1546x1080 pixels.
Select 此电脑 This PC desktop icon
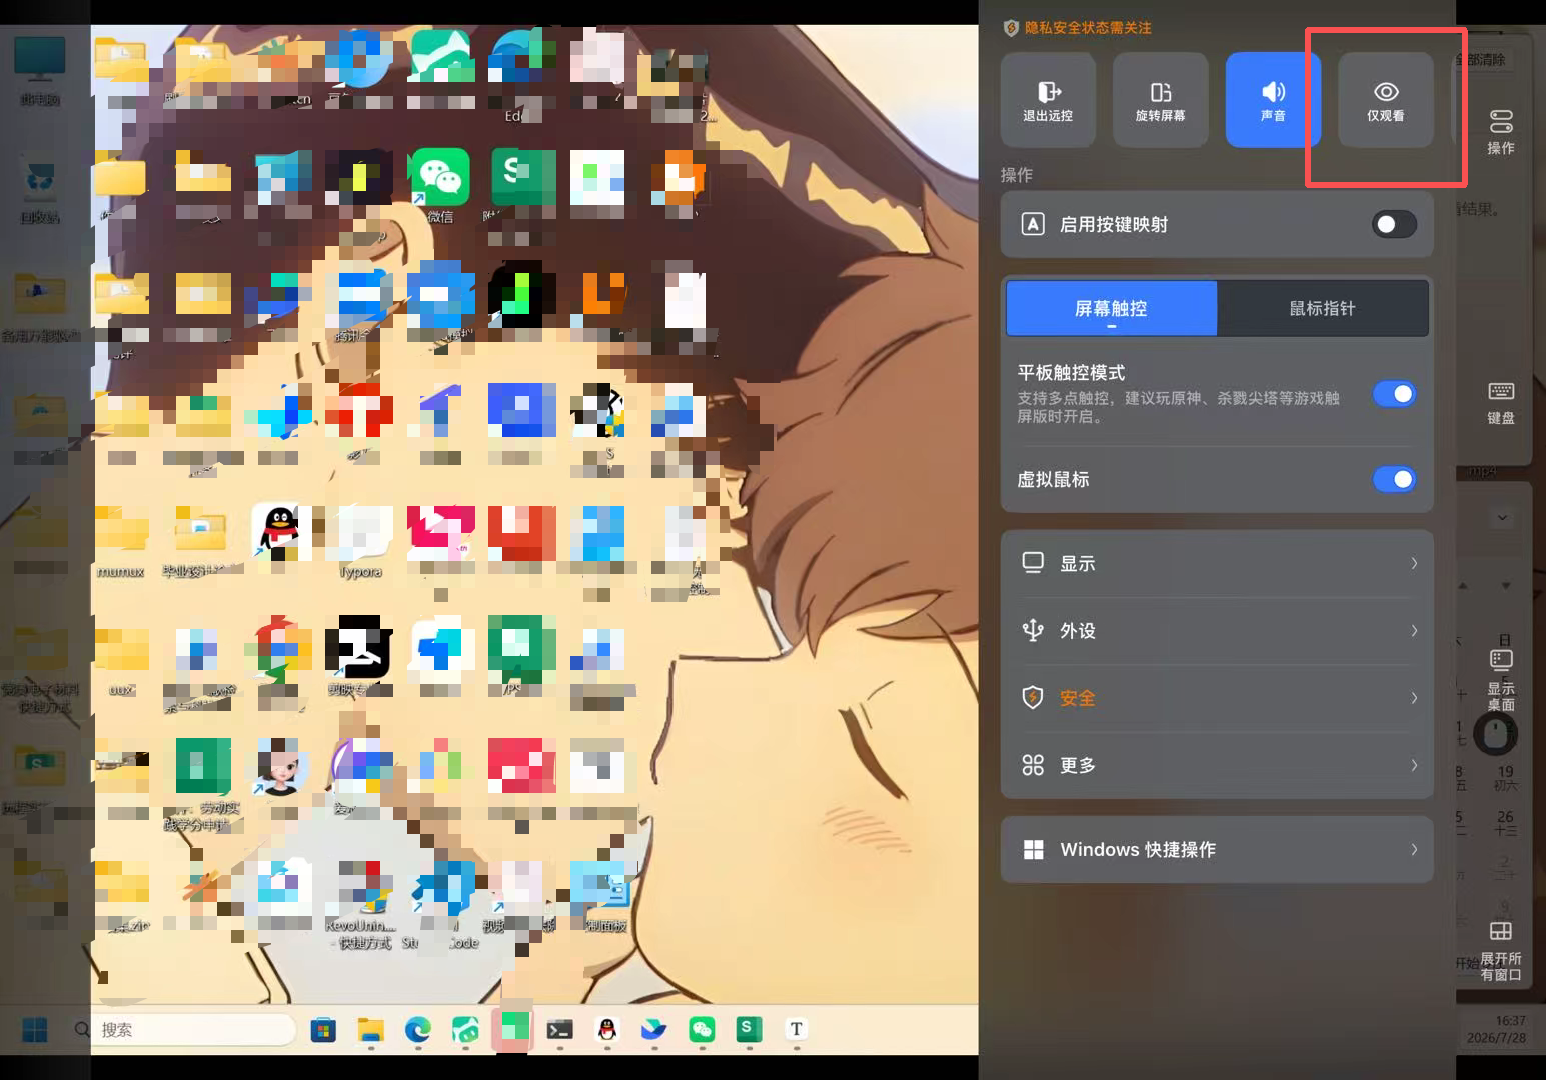click(x=40, y=72)
